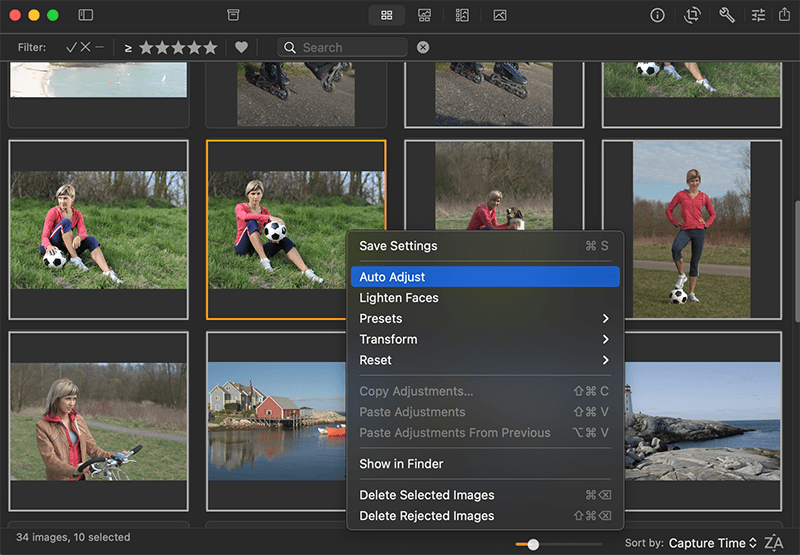The height and width of the screenshot is (555, 800).
Task: Choose Show in Finder
Action: point(485,464)
